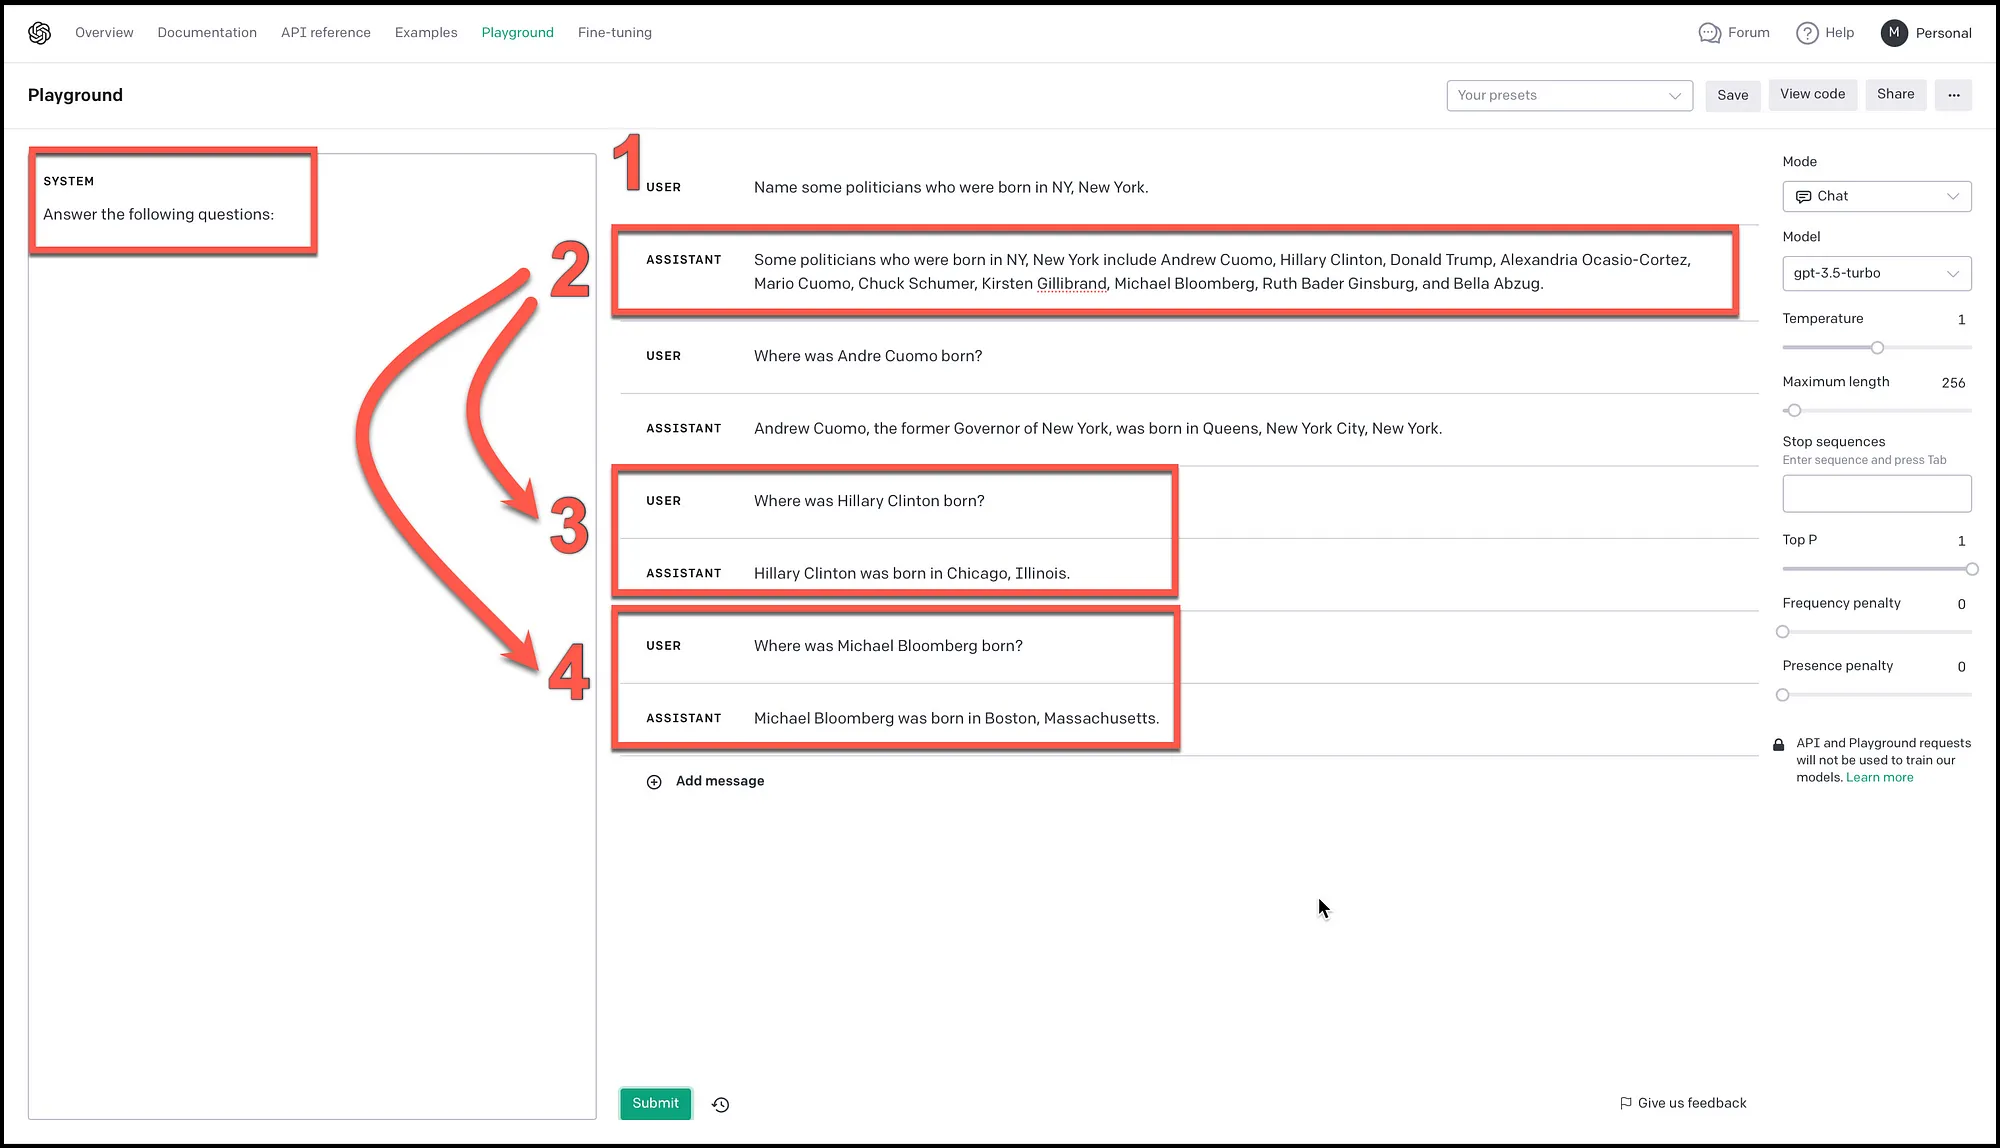Toggle the ASSISTANT role on the politicians list reply
Viewport: 2000px width, 1148px height.
click(x=683, y=260)
